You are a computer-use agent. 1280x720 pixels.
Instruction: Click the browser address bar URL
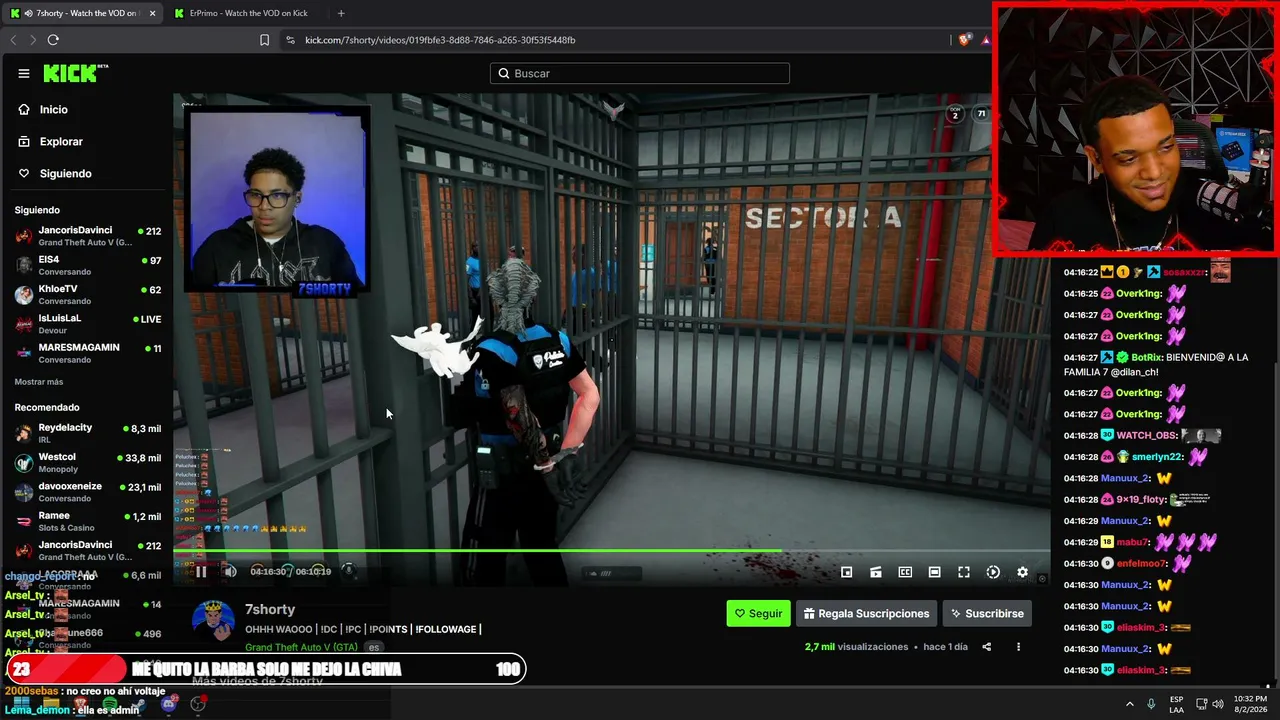point(440,40)
